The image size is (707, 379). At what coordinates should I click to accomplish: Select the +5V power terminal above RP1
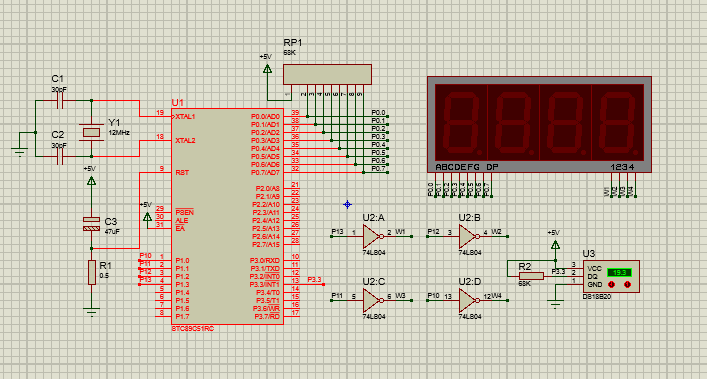[x=267, y=68]
